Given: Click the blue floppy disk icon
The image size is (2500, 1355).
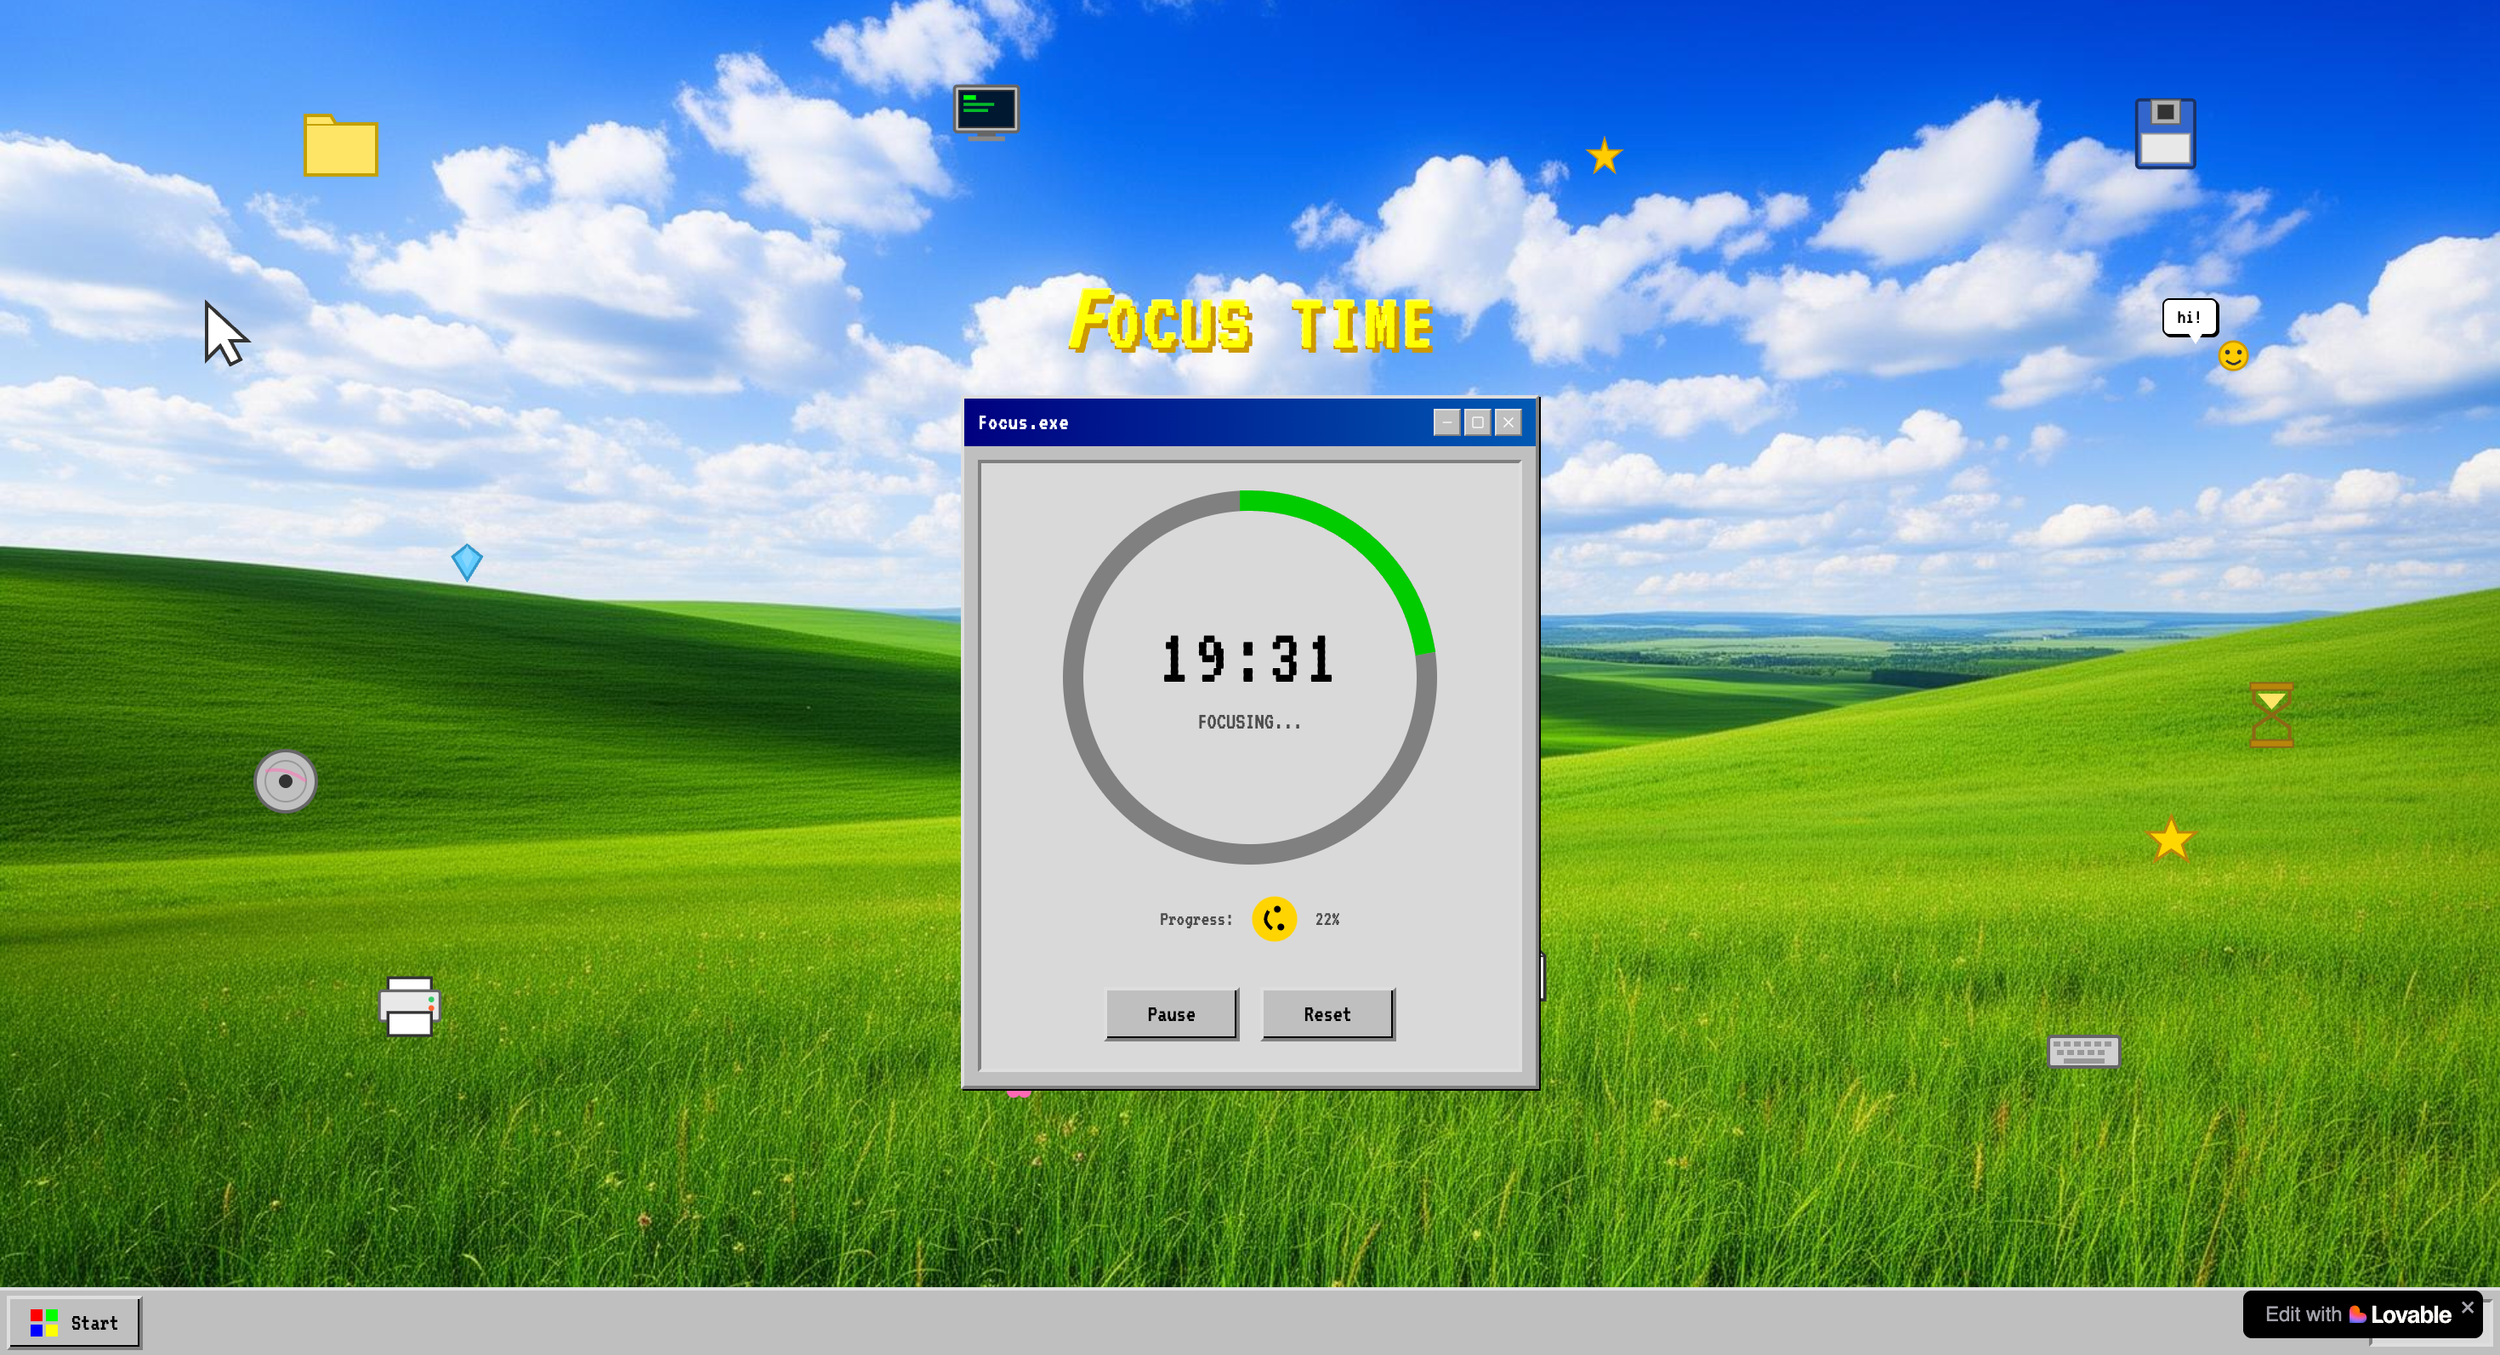Looking at the screenshot, I should pos(2164,133).
